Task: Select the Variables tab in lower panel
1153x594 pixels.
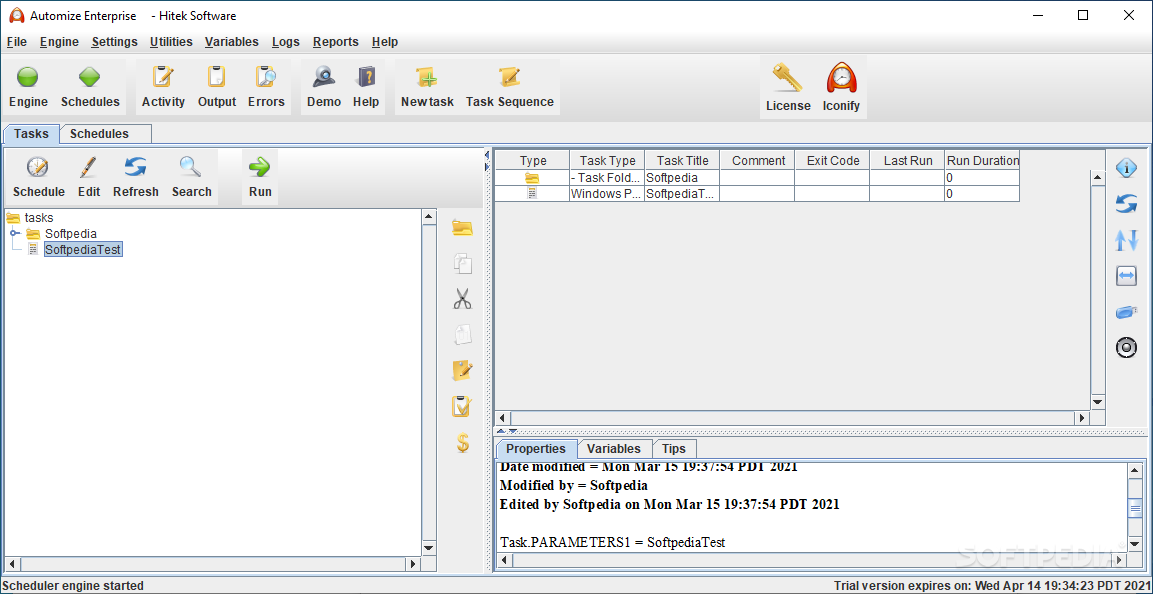Action: coord(614,448)
